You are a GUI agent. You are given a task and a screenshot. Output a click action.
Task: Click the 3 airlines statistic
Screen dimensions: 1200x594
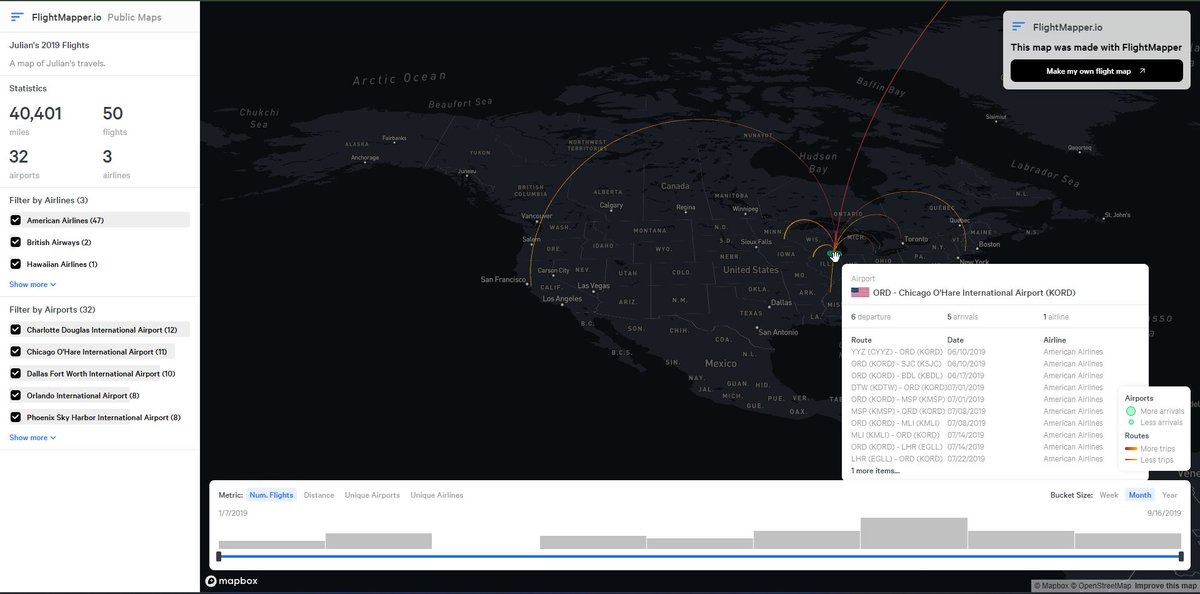coord(116,162)
